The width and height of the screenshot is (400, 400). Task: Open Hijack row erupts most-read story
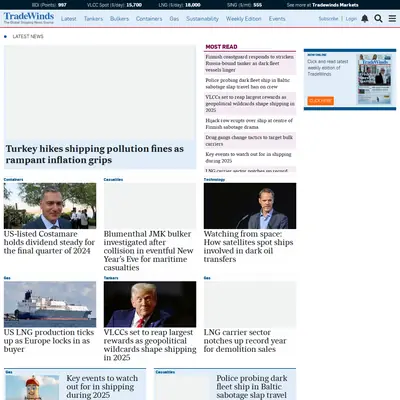(249, 124)
